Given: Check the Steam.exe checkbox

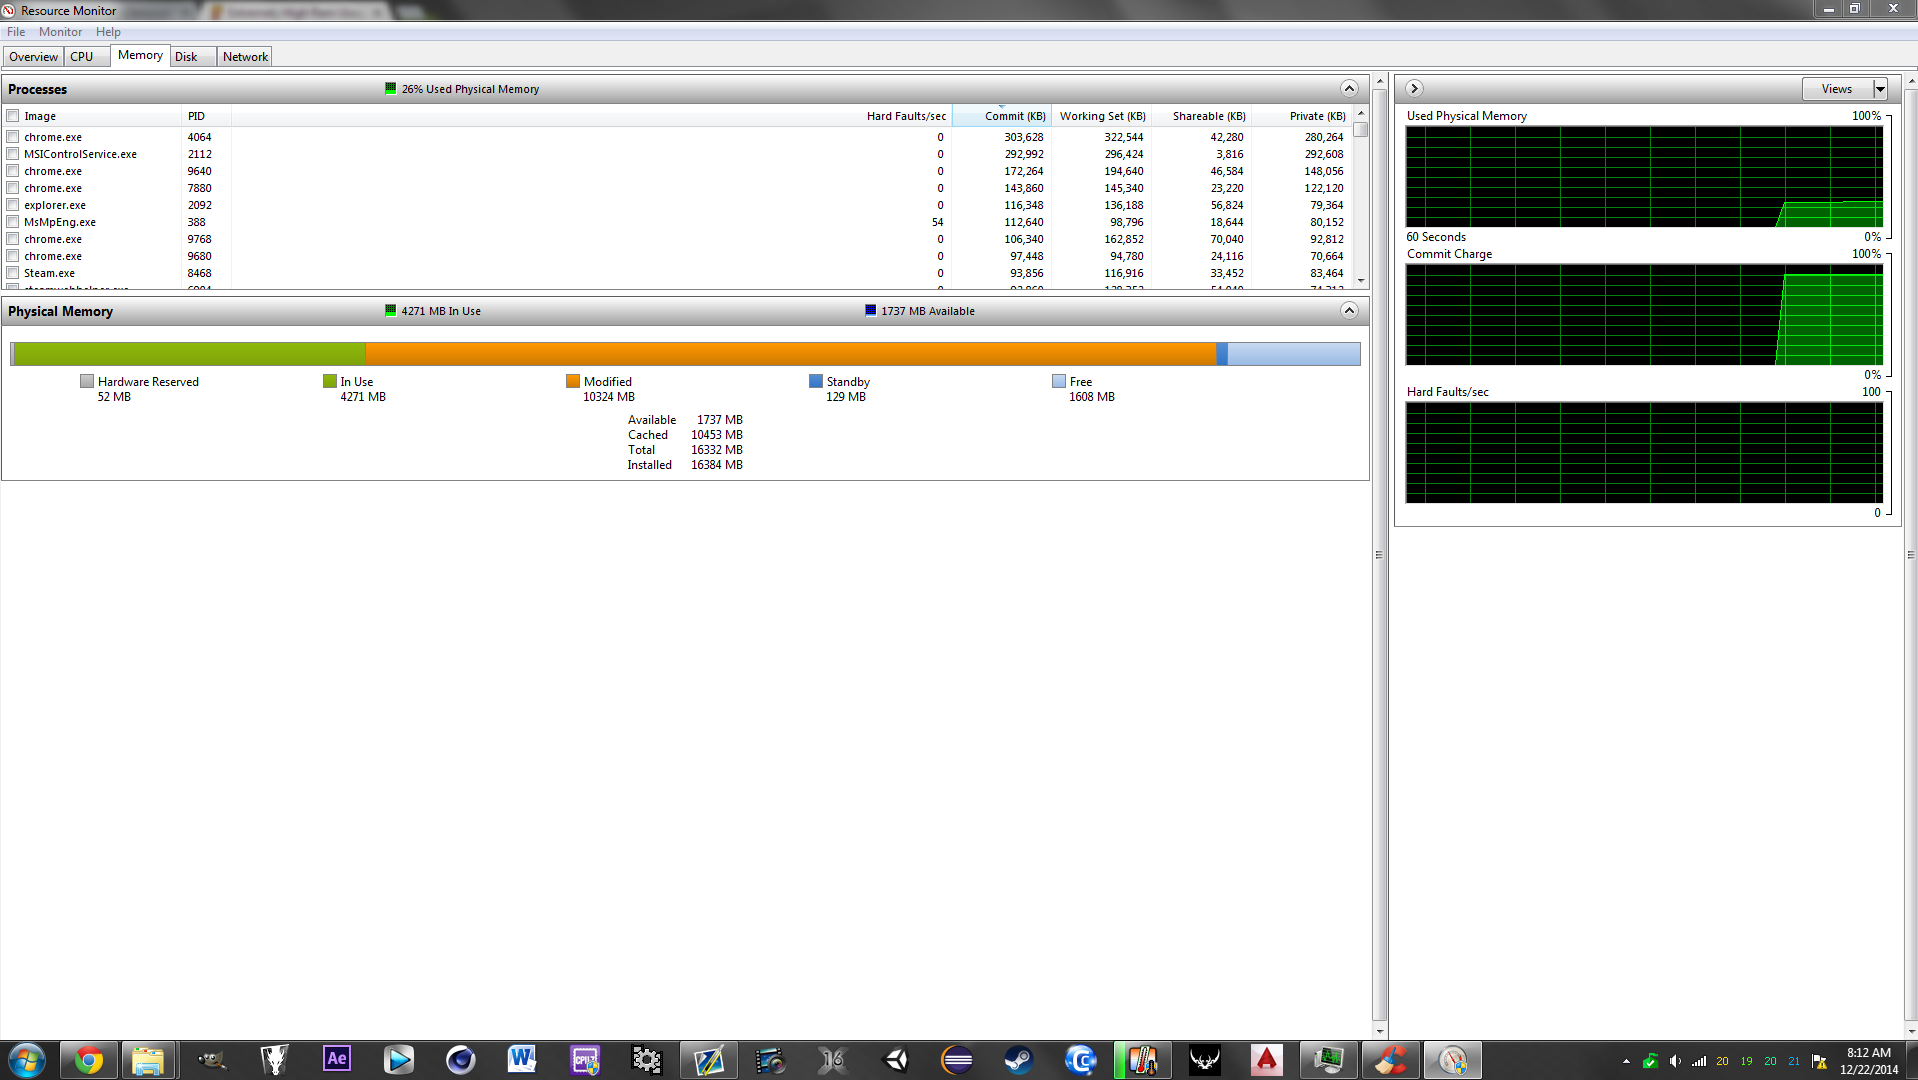Looking at the screenshot, I should coord(13,273).
